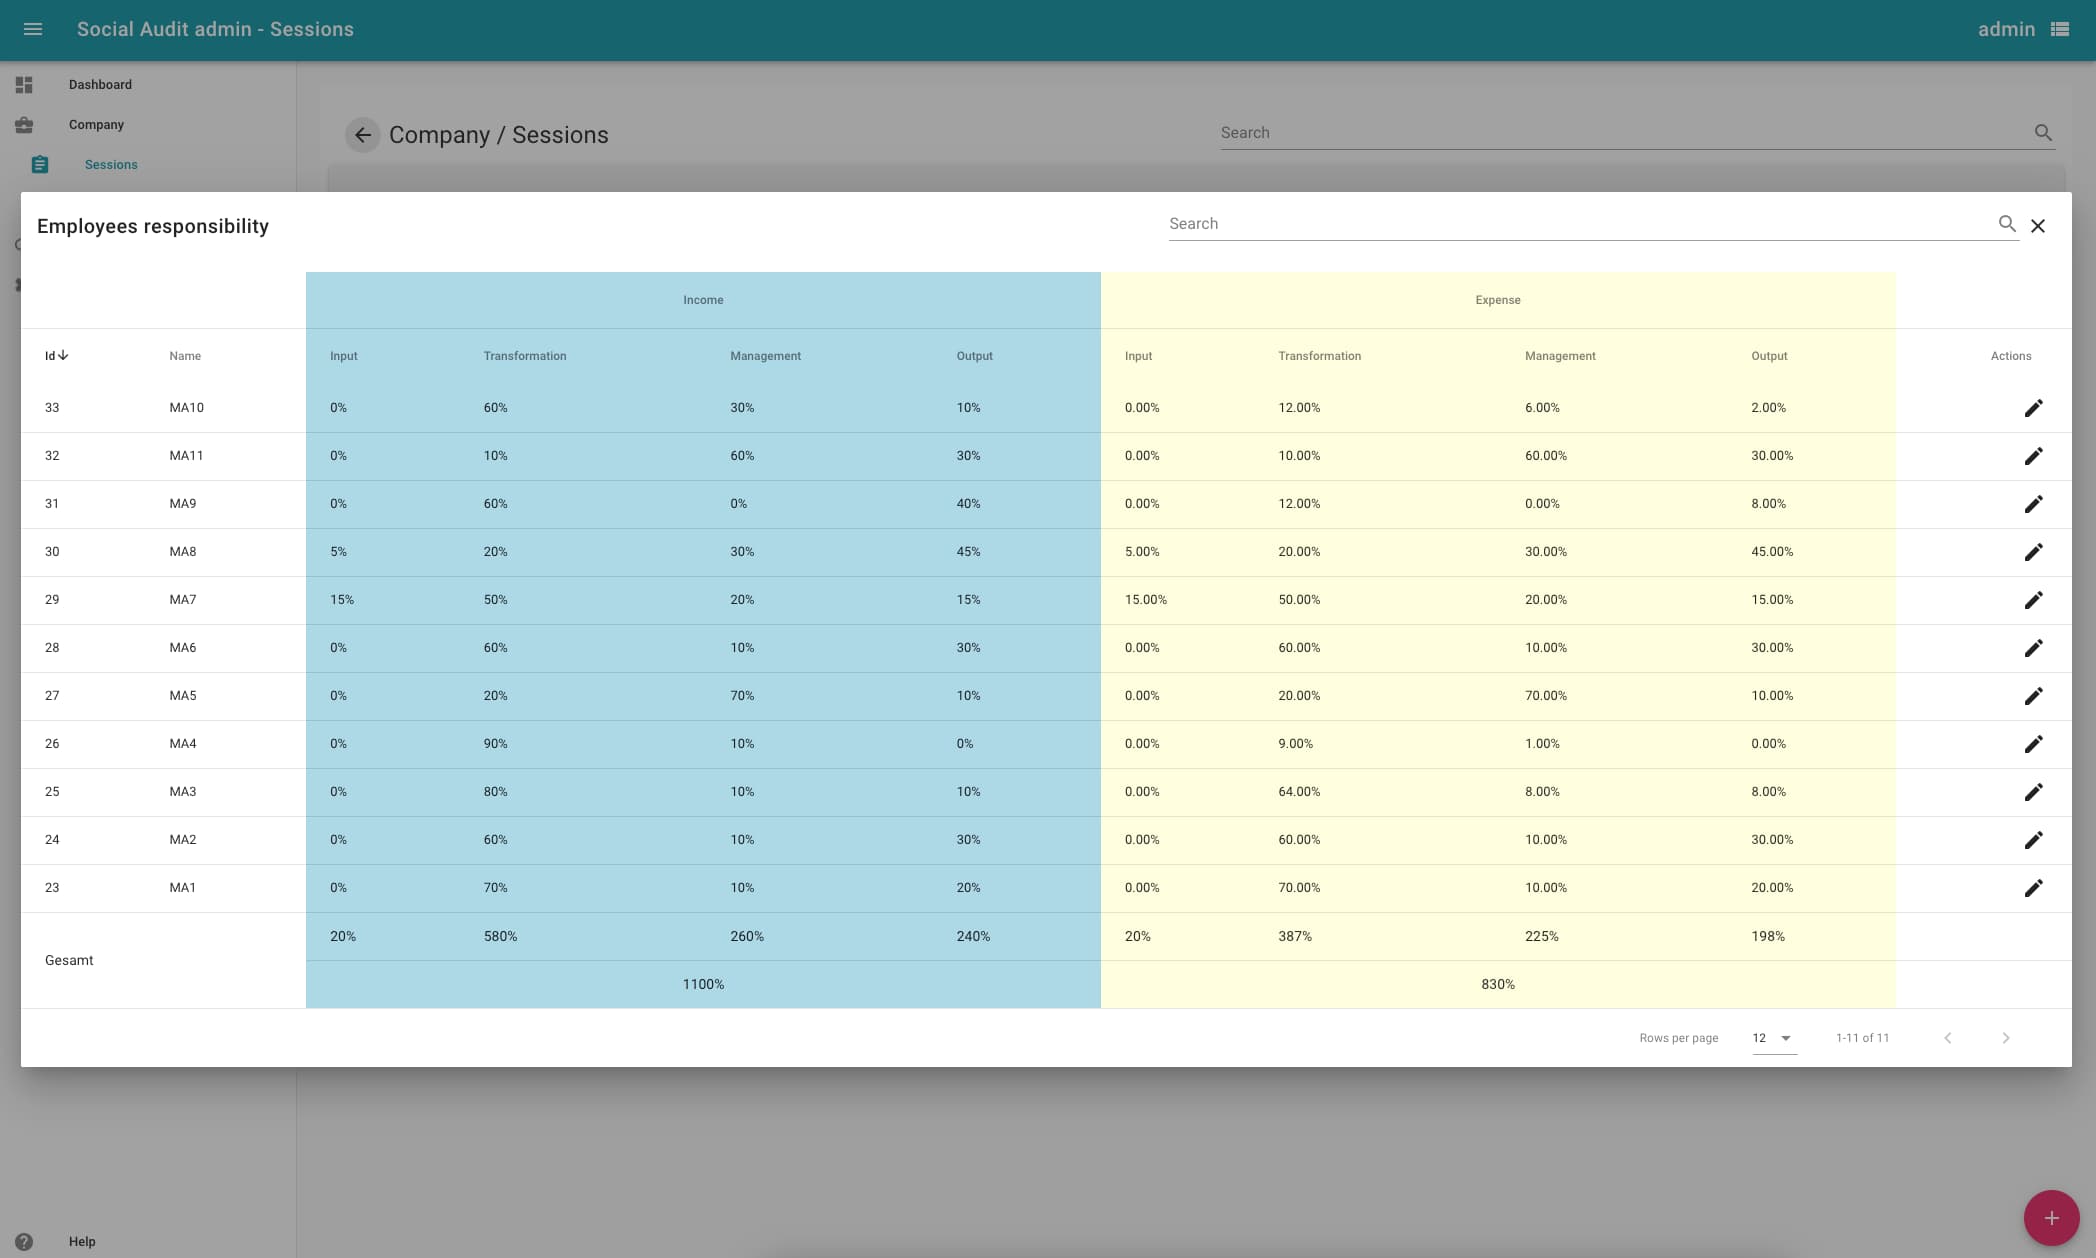Screen dimensions: 2096x1258
Task: Open the hamburger navigation menu
Action: [33, 29]
